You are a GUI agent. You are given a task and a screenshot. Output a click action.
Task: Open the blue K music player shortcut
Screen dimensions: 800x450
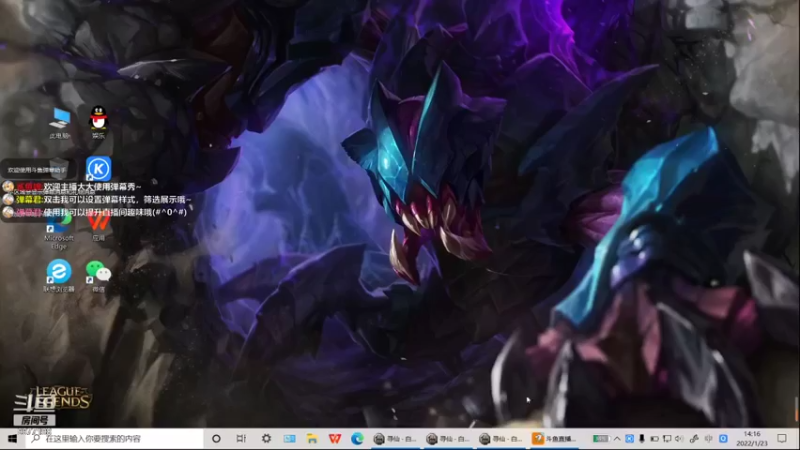(x=98, y=168)
